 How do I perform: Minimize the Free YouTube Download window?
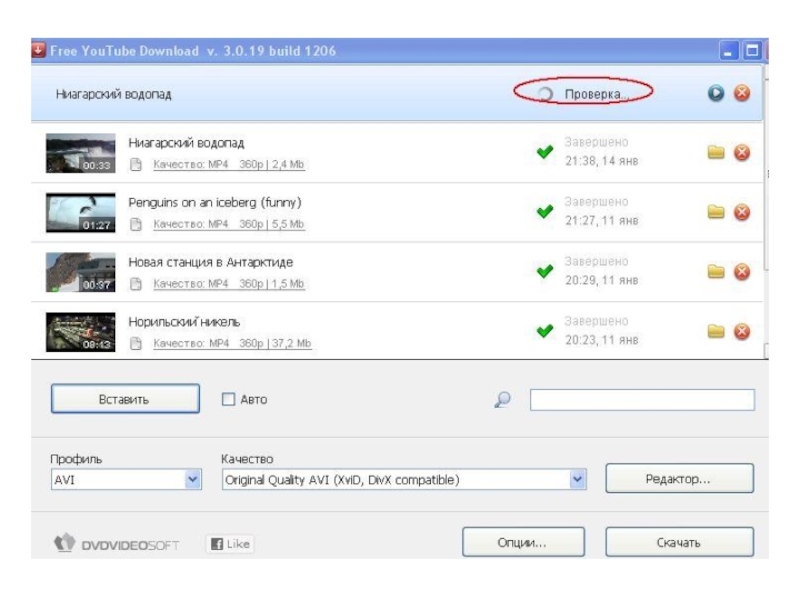pos(729,51)
